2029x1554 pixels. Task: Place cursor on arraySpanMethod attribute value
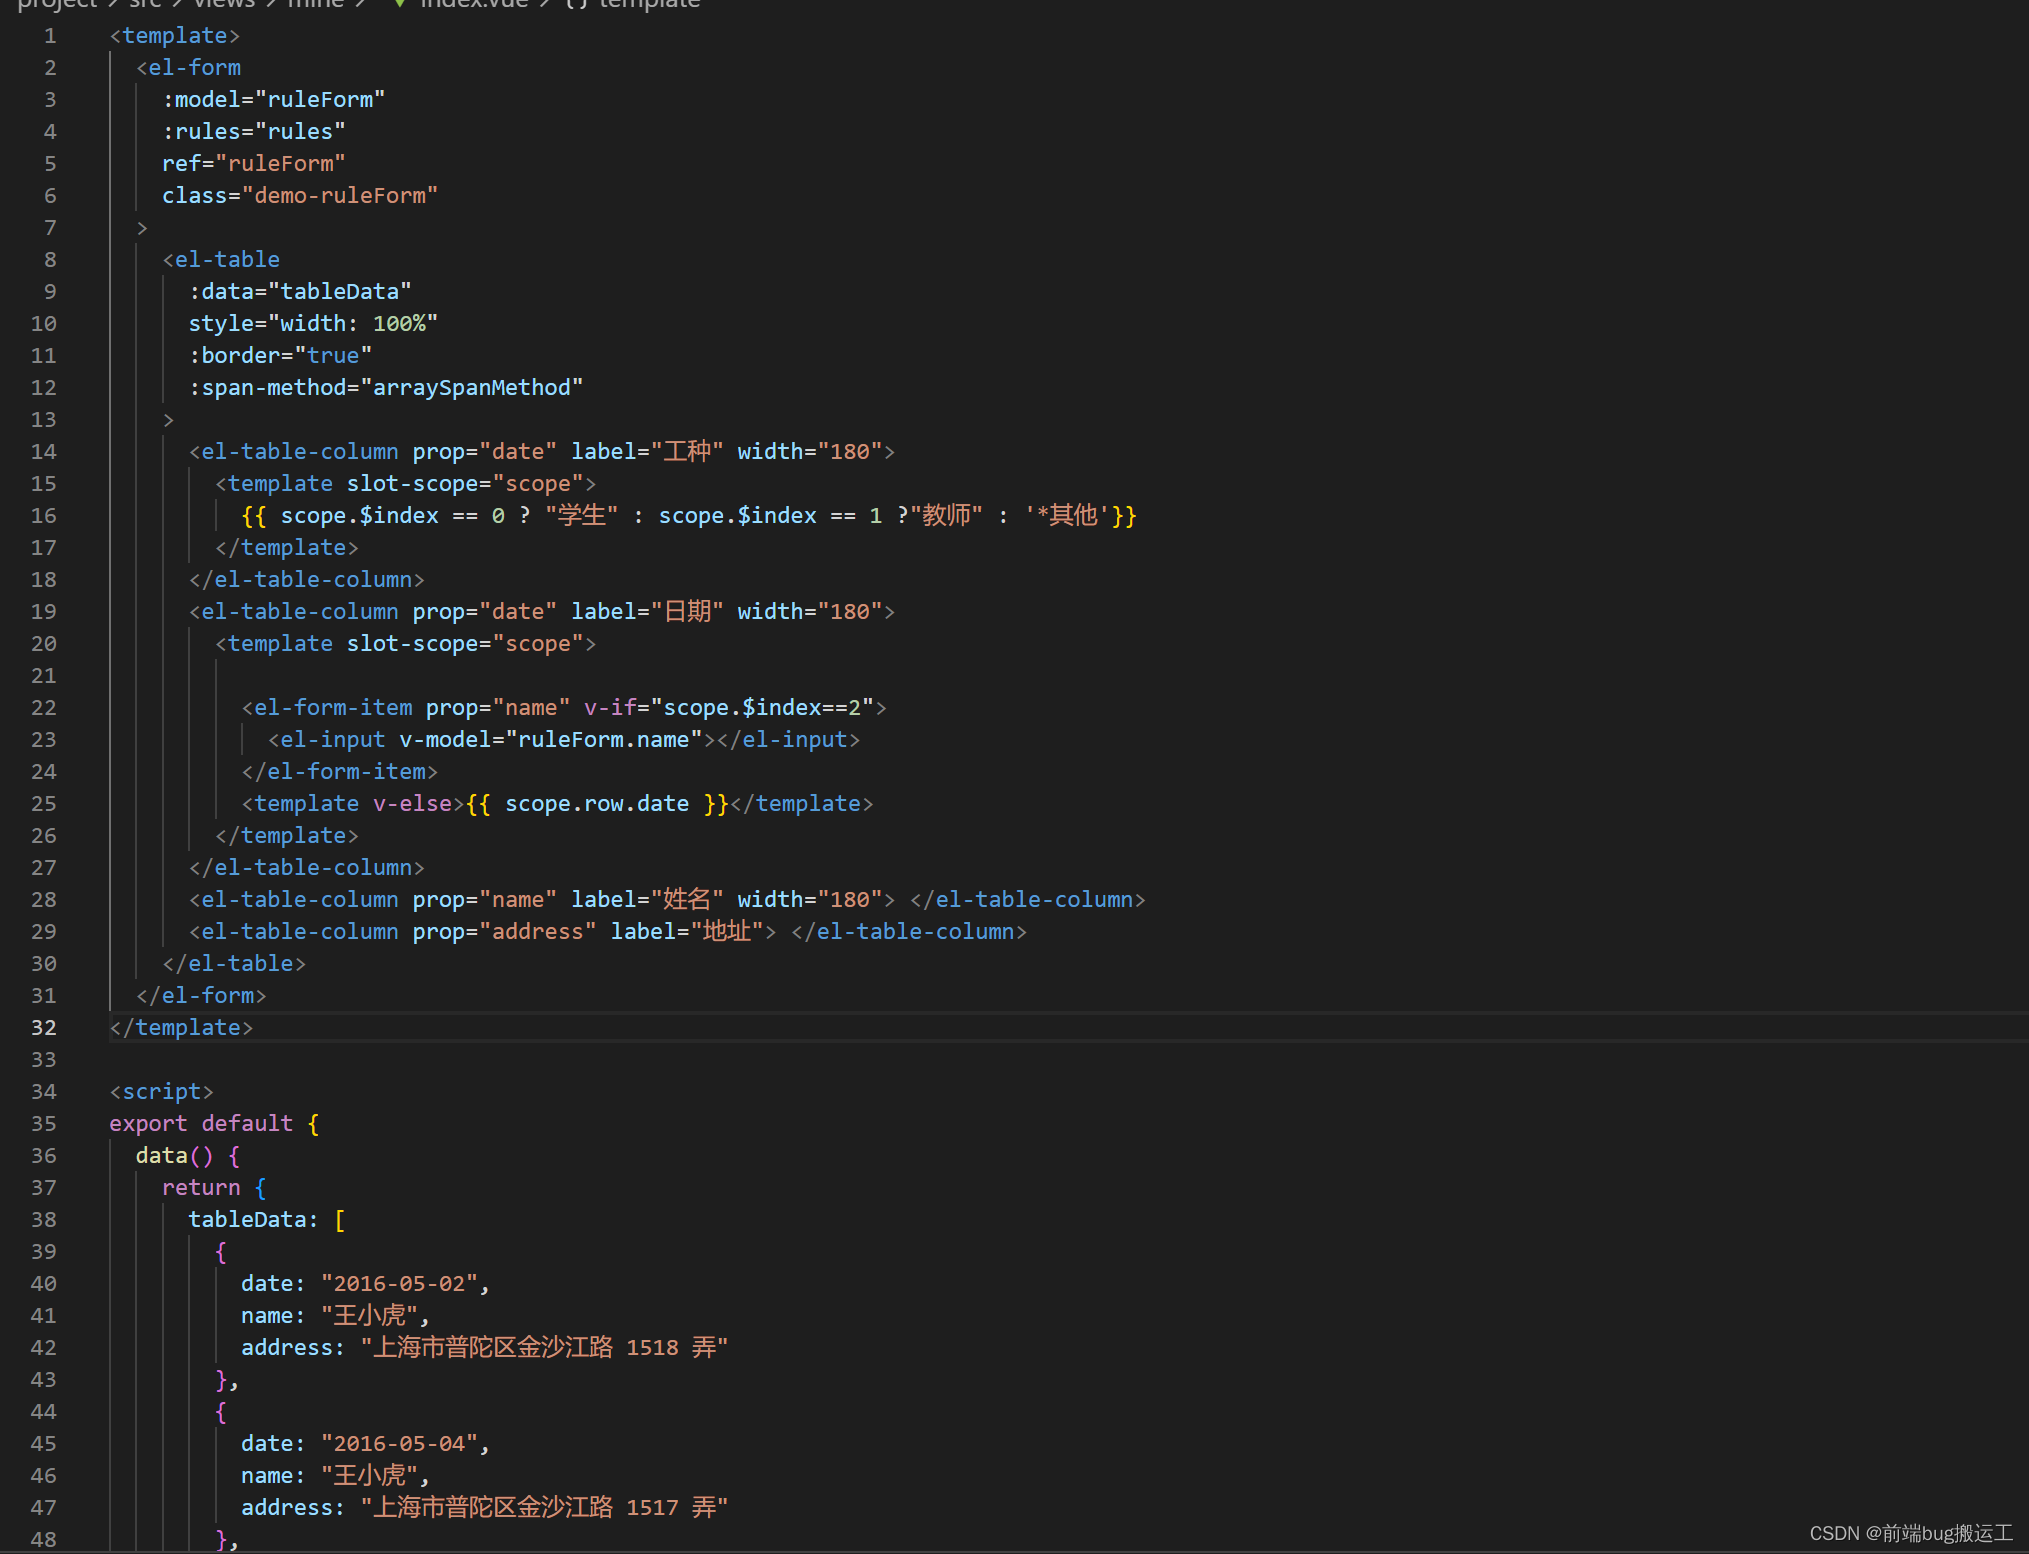coord(471,387)
